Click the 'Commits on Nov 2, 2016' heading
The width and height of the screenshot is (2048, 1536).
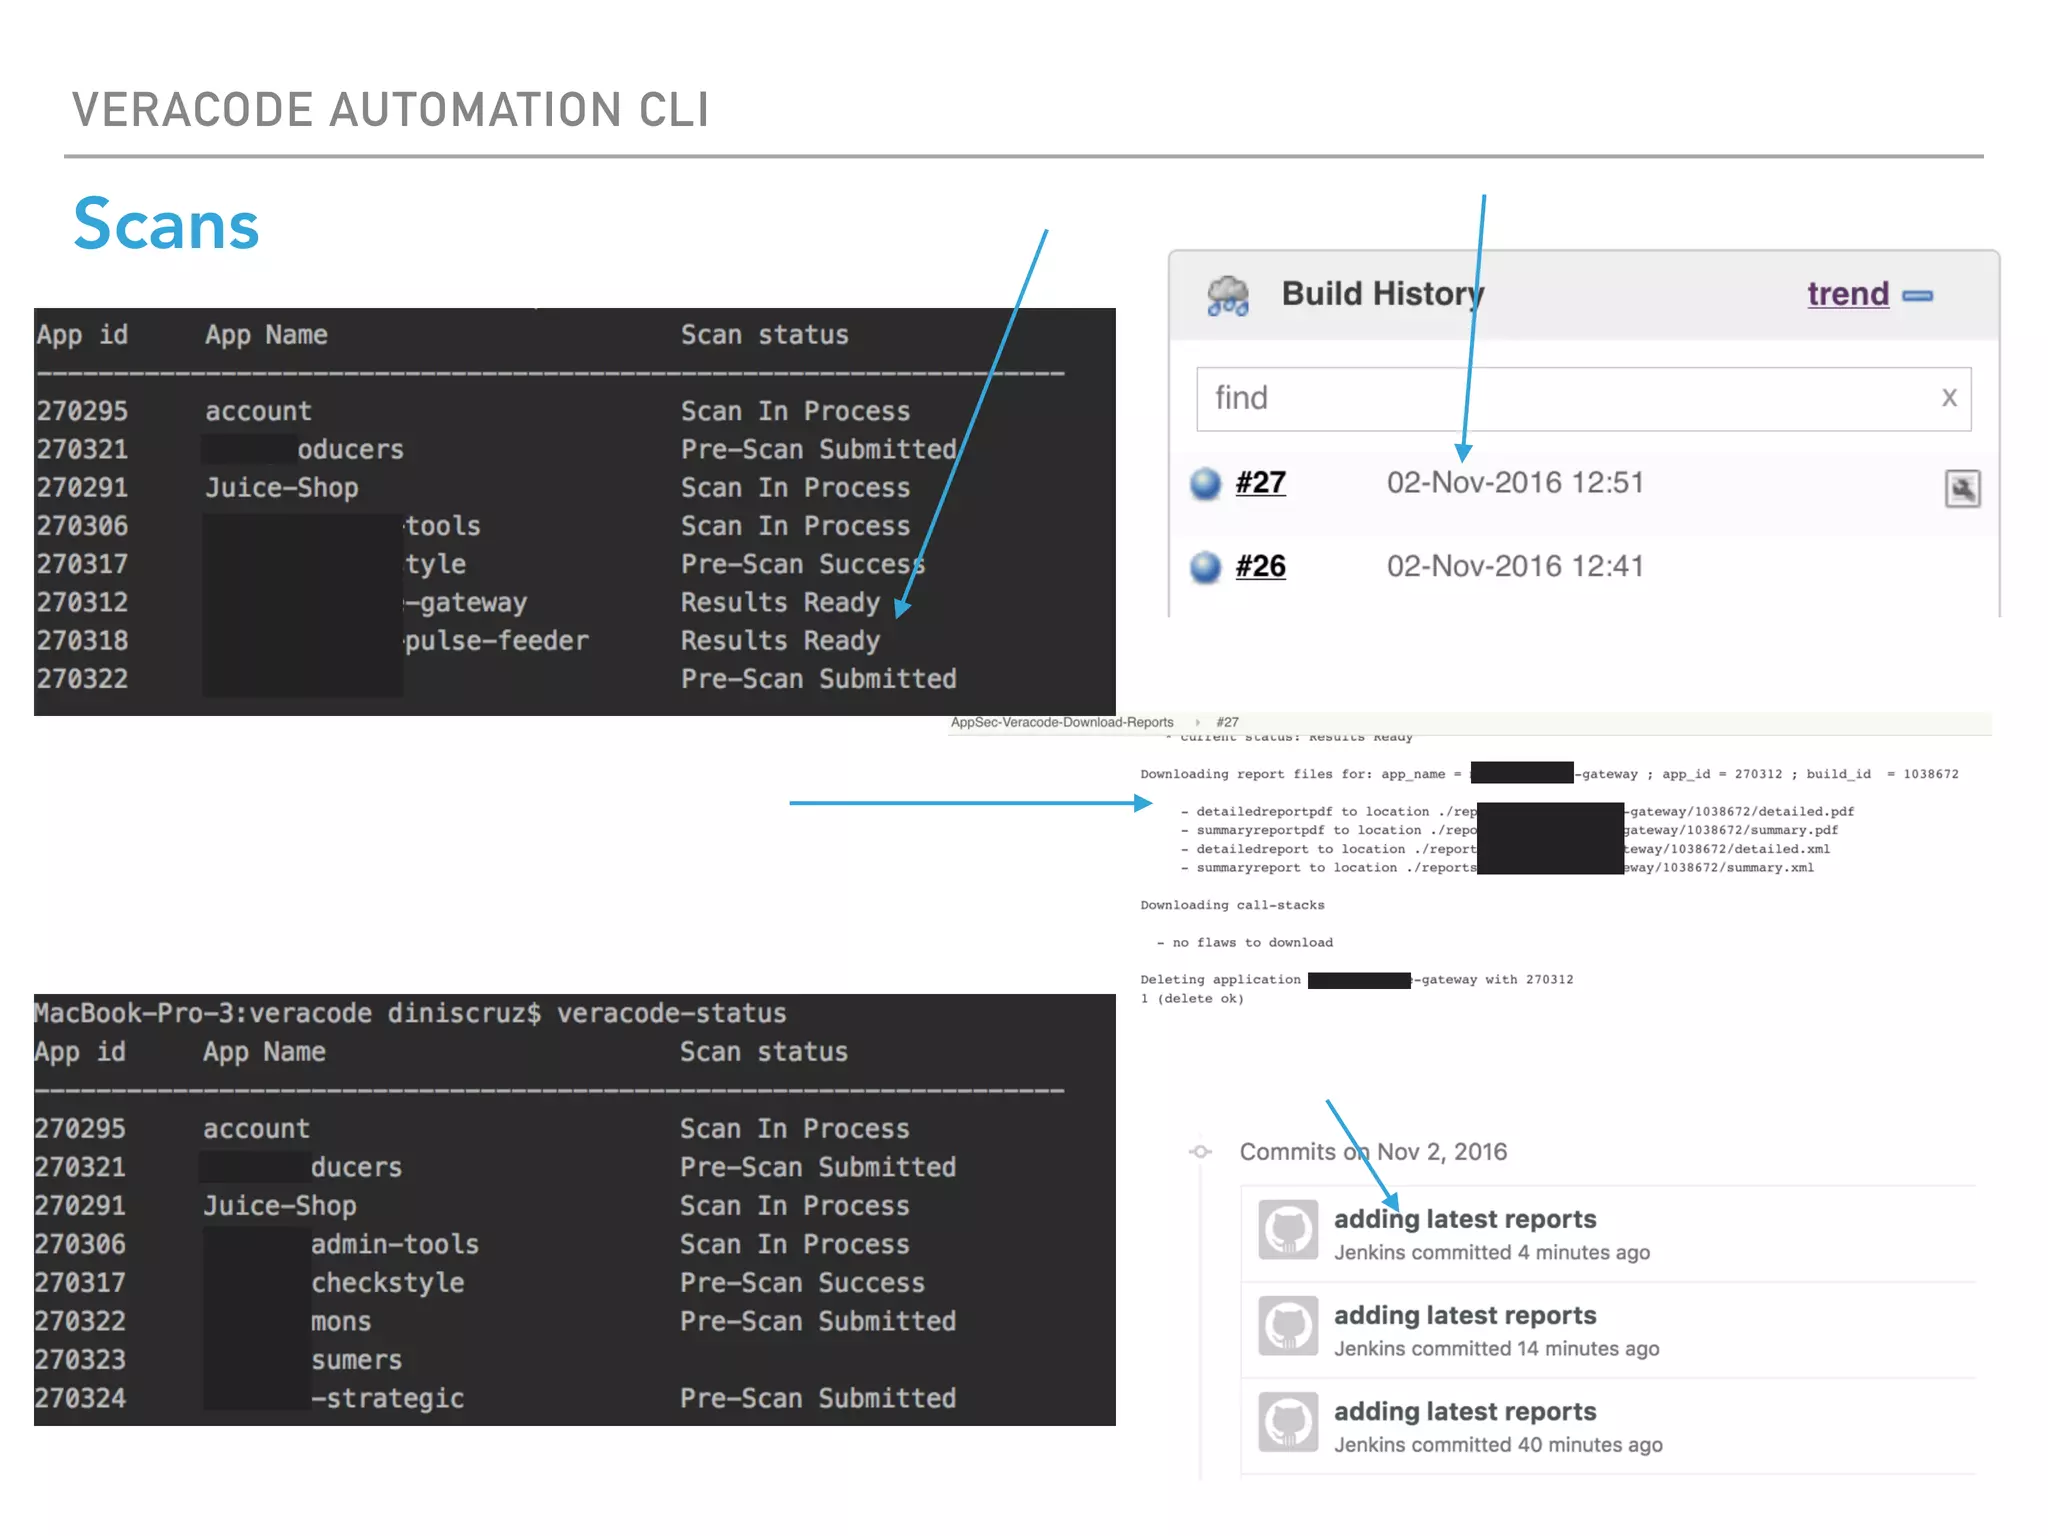pos(1373,1152)
